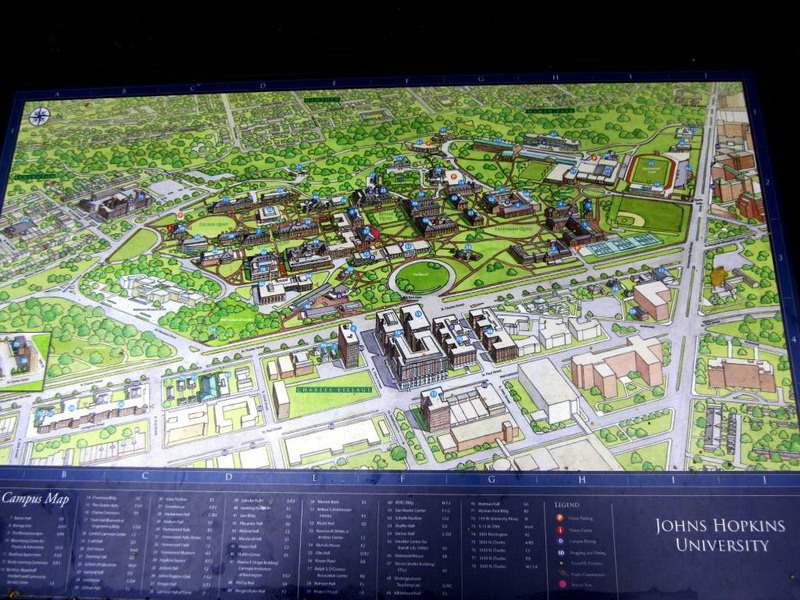Viewport: 800px width, 600px height.
Task: Click the yellow highlighted building
Action: pos(718,276)
